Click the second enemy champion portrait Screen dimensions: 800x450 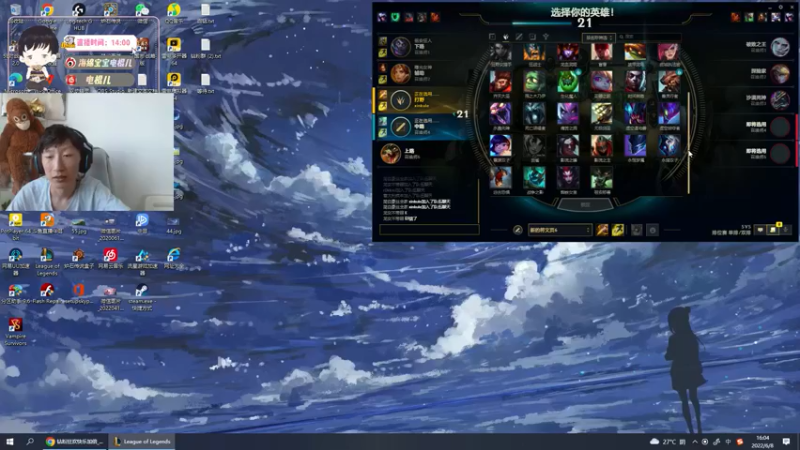780,73
